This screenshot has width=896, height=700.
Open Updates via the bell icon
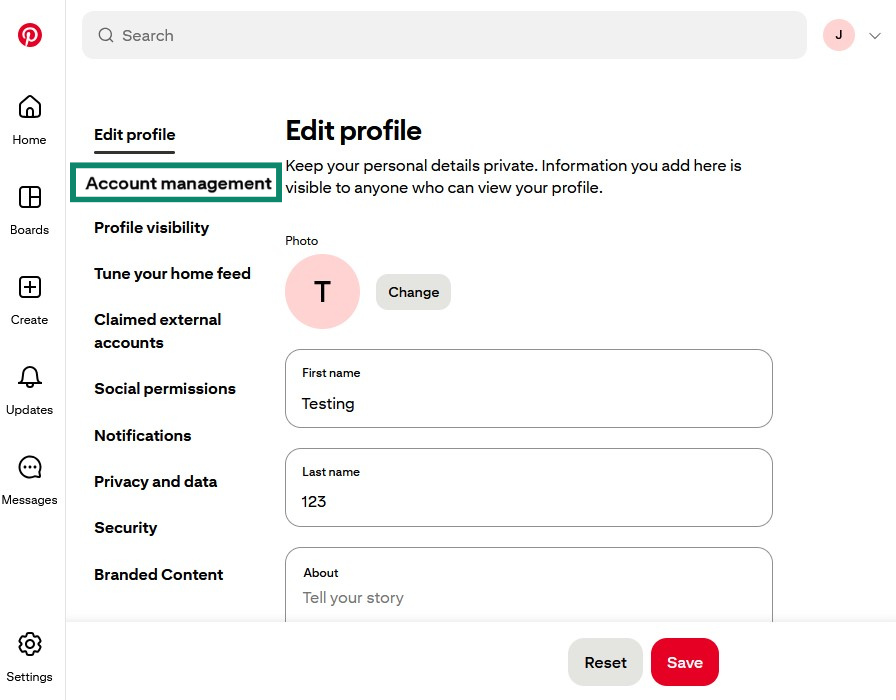point(28,378)
